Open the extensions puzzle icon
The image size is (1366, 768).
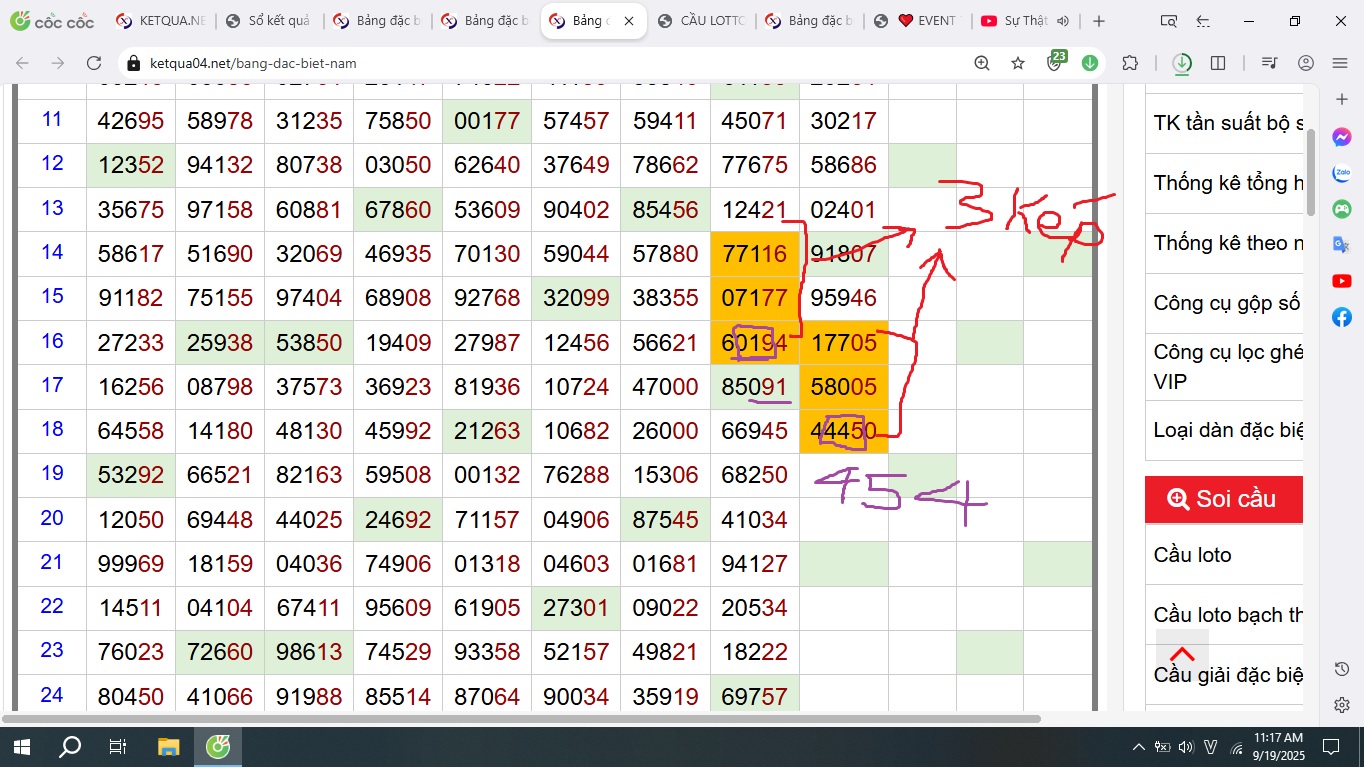tap(1130, 63)
